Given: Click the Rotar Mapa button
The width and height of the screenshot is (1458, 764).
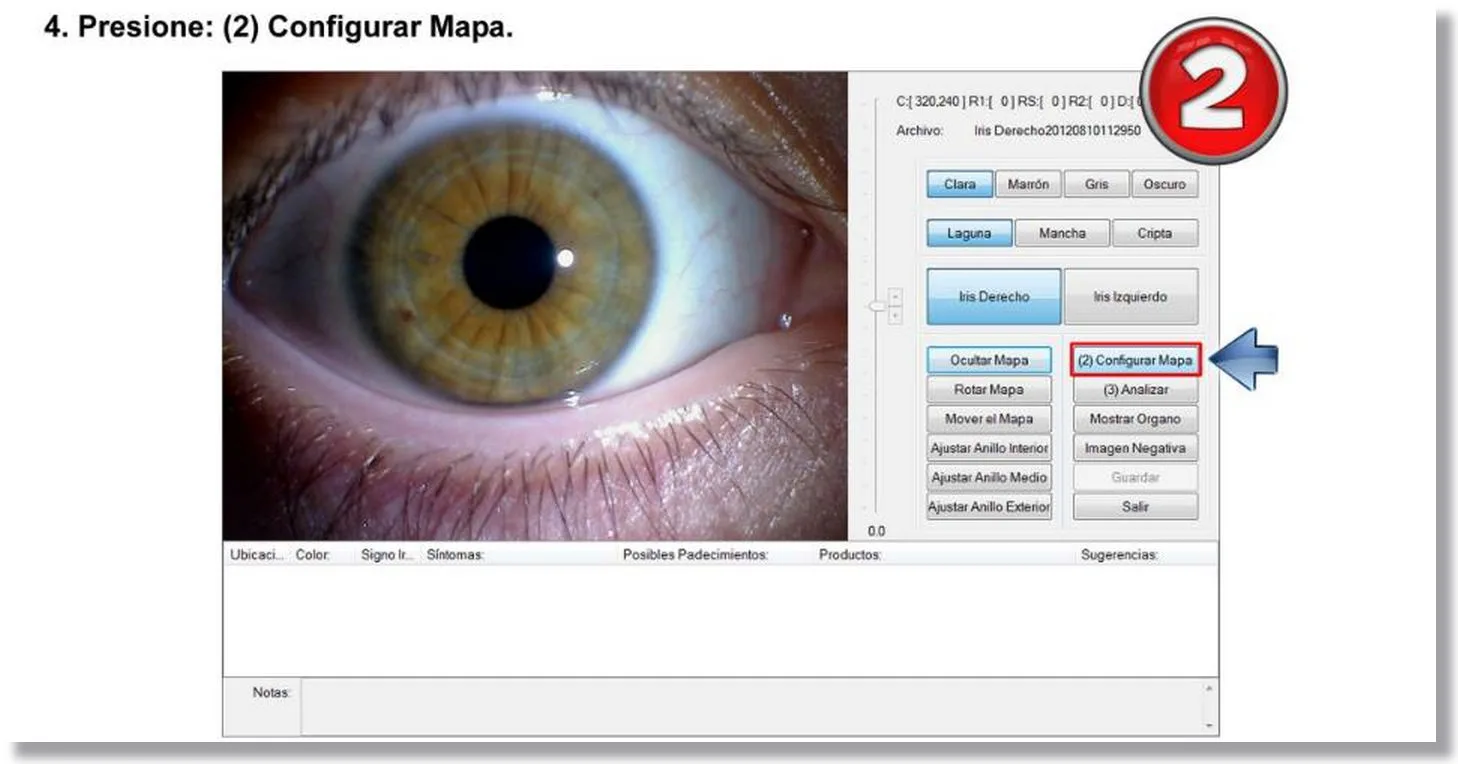Looking at the screenshot, I should 989,390.
